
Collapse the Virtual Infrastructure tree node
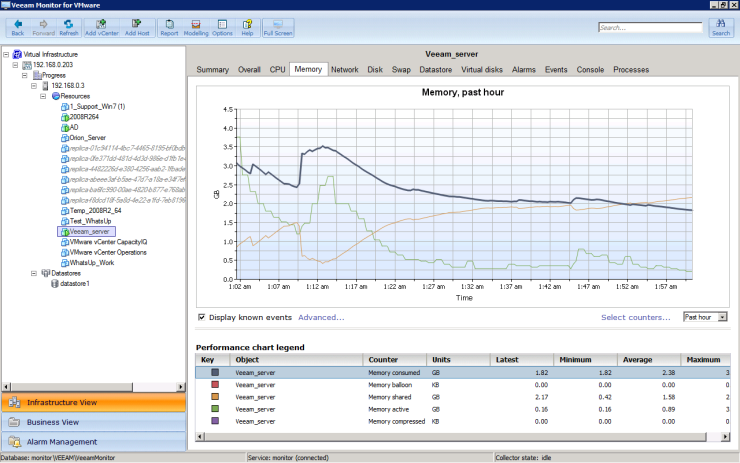[x=6, y=54]
